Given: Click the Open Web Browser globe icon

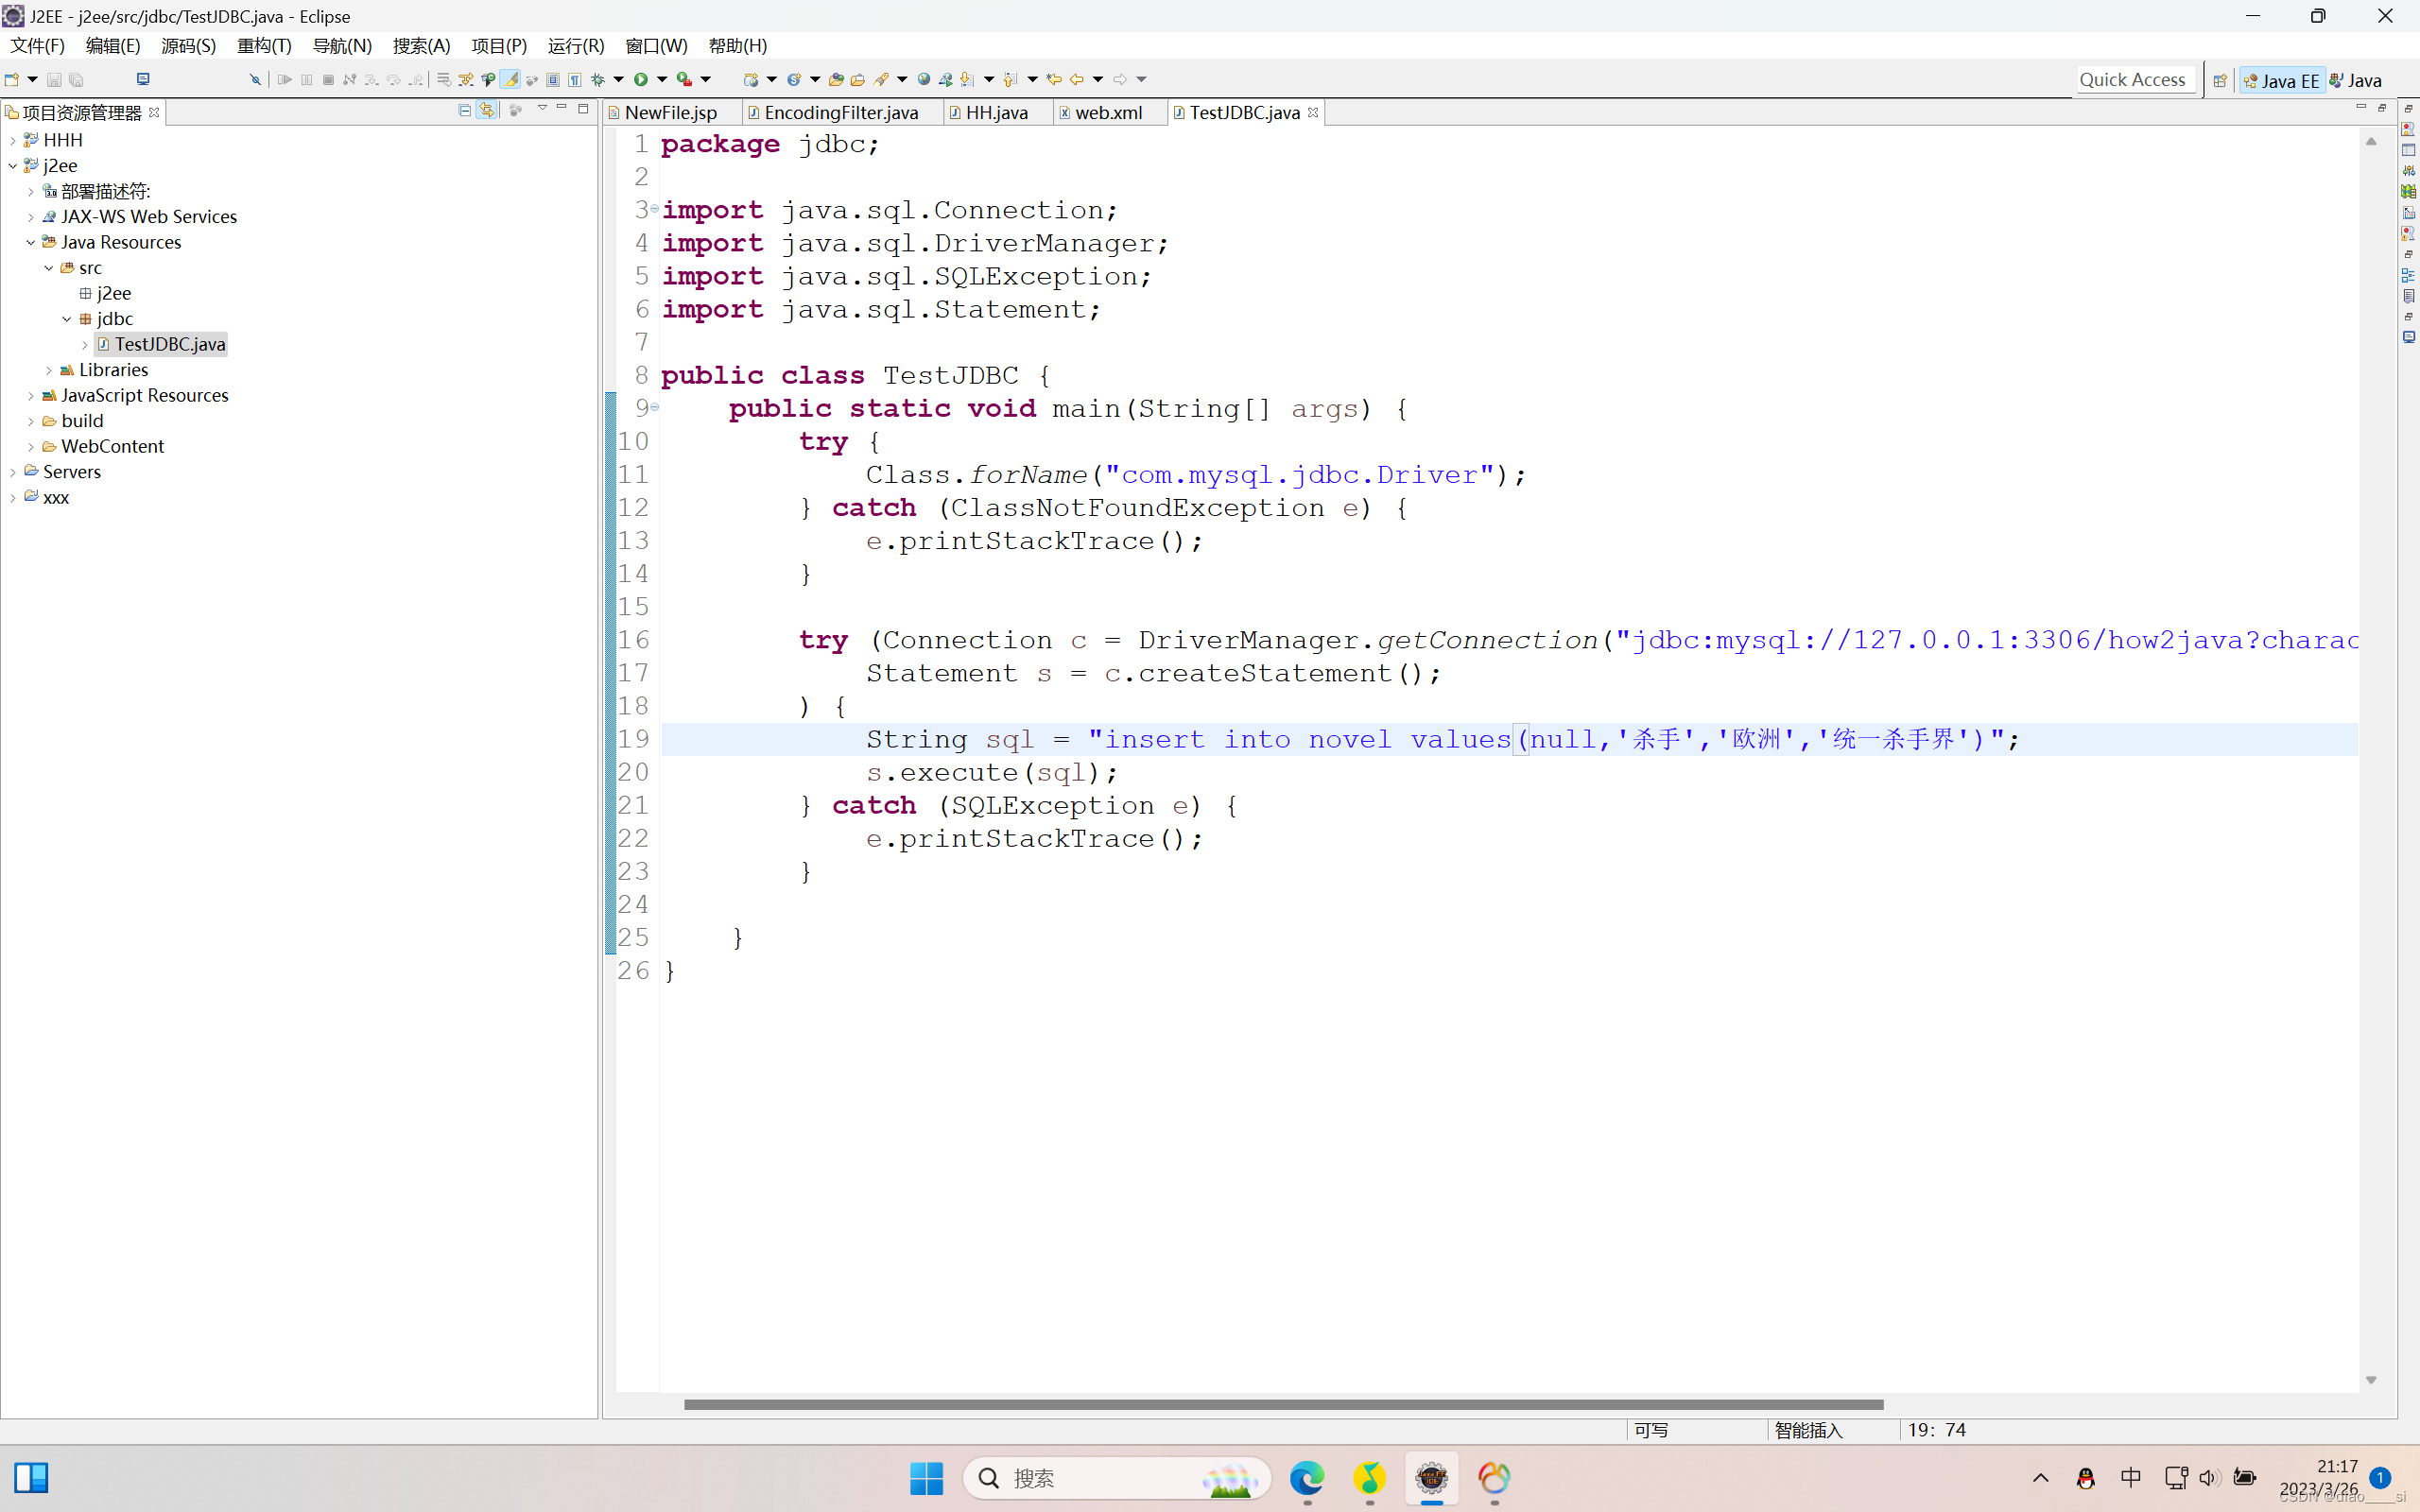Looking at the screenshot, I should [924, 79].
